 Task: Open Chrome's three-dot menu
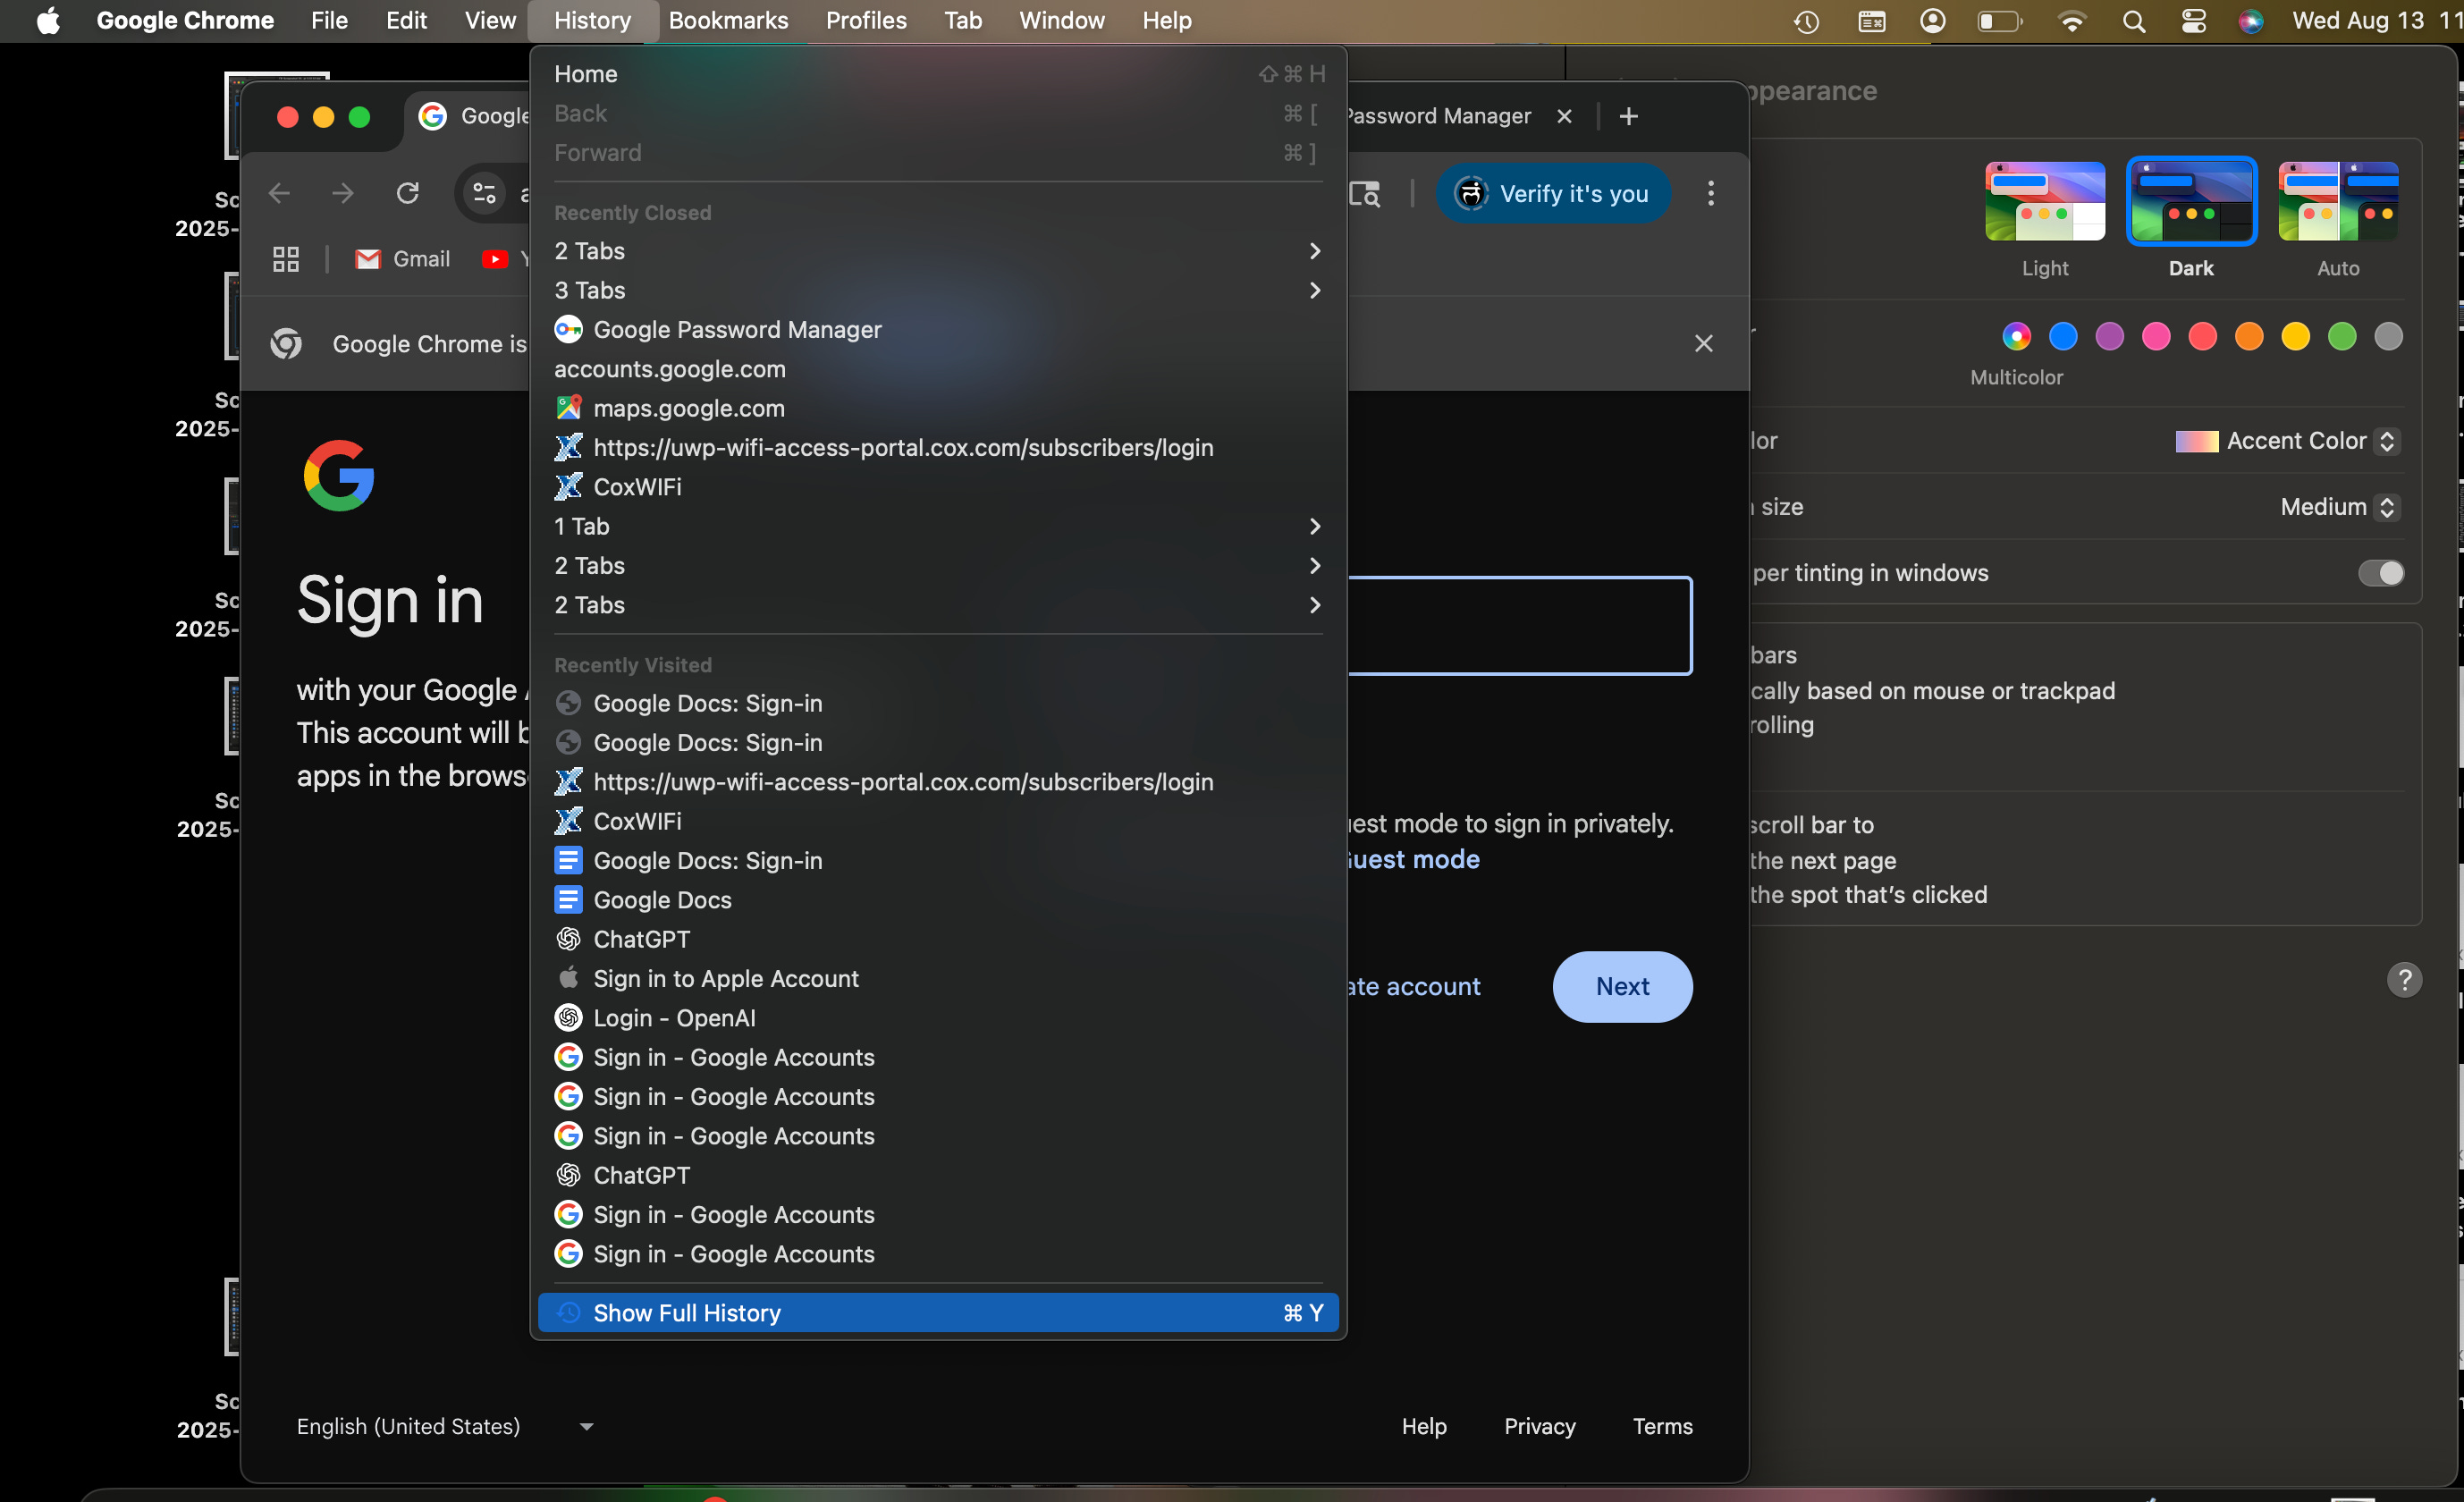coord(1710,193)
